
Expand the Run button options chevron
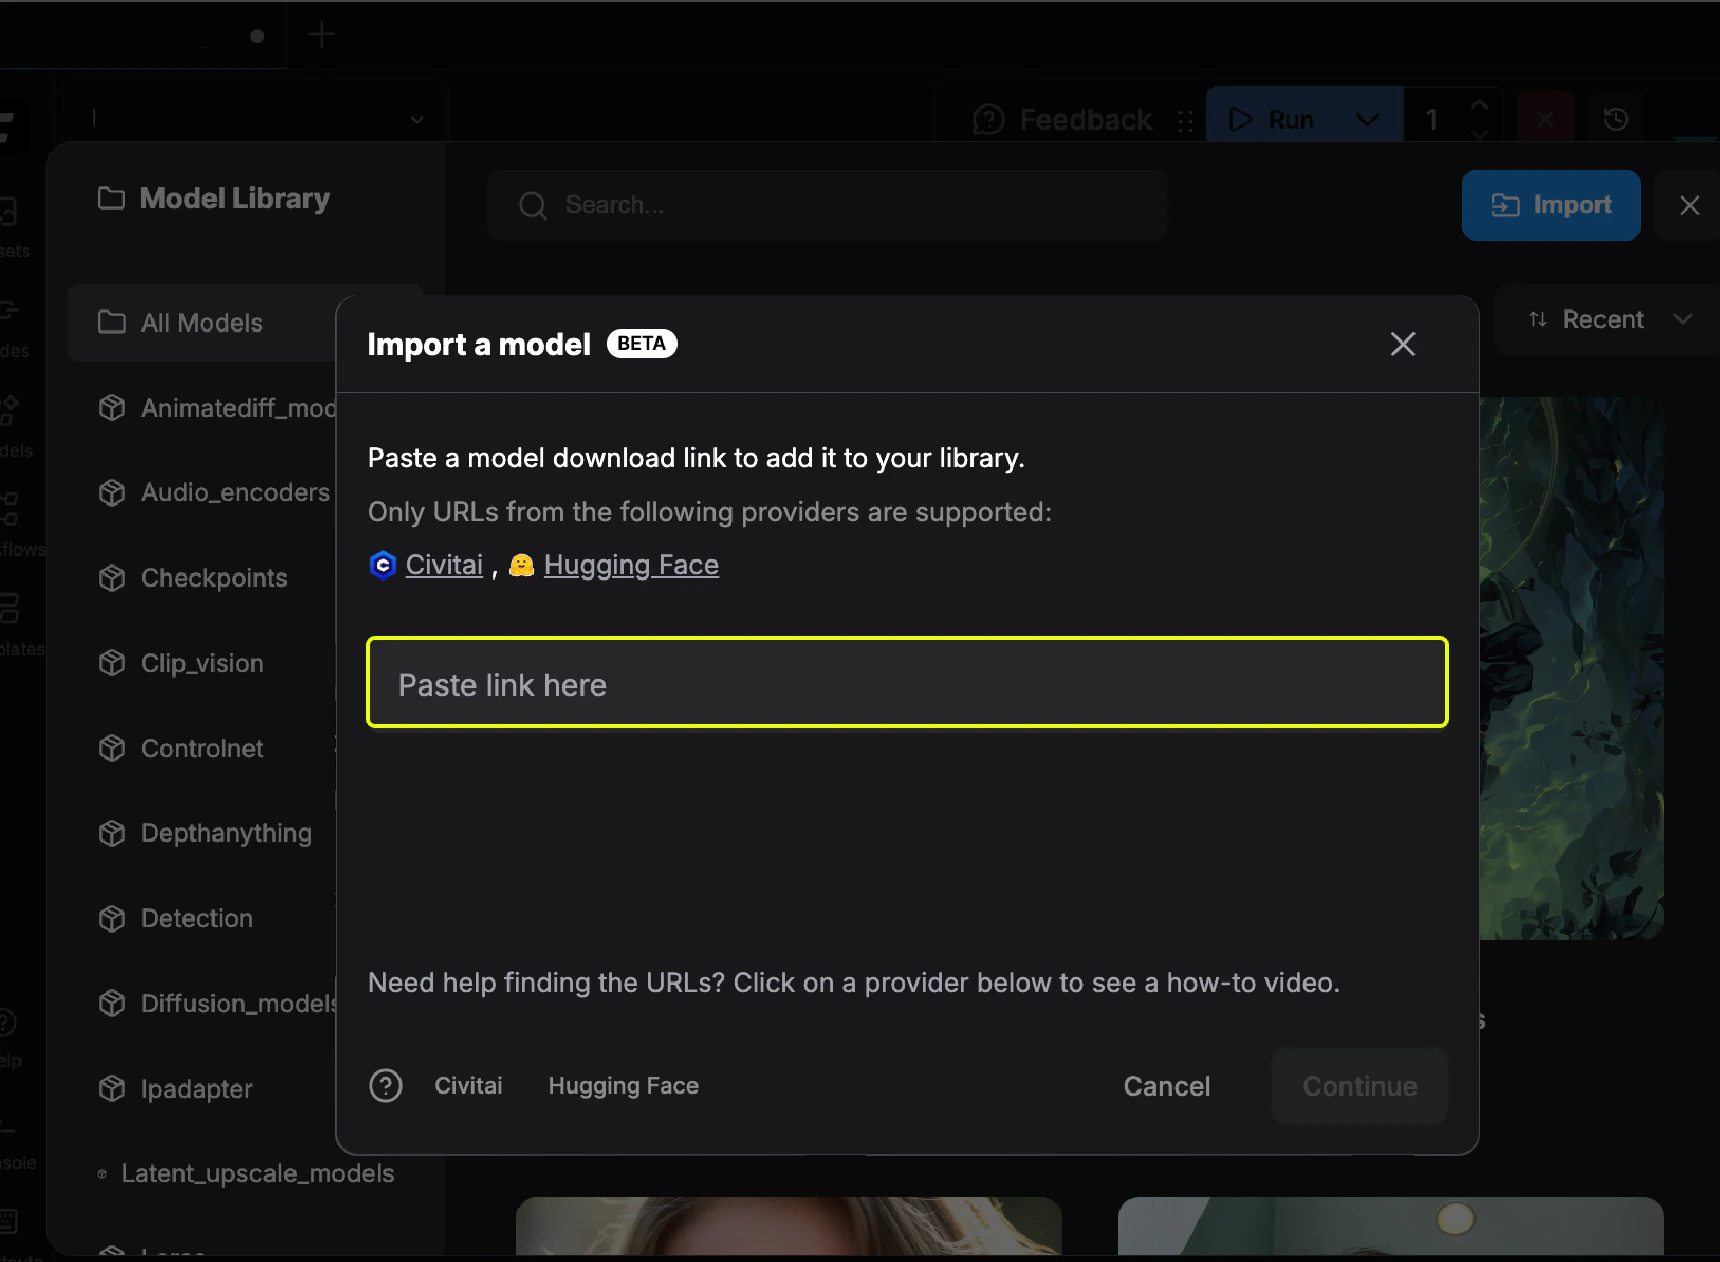pos(1366,118)
